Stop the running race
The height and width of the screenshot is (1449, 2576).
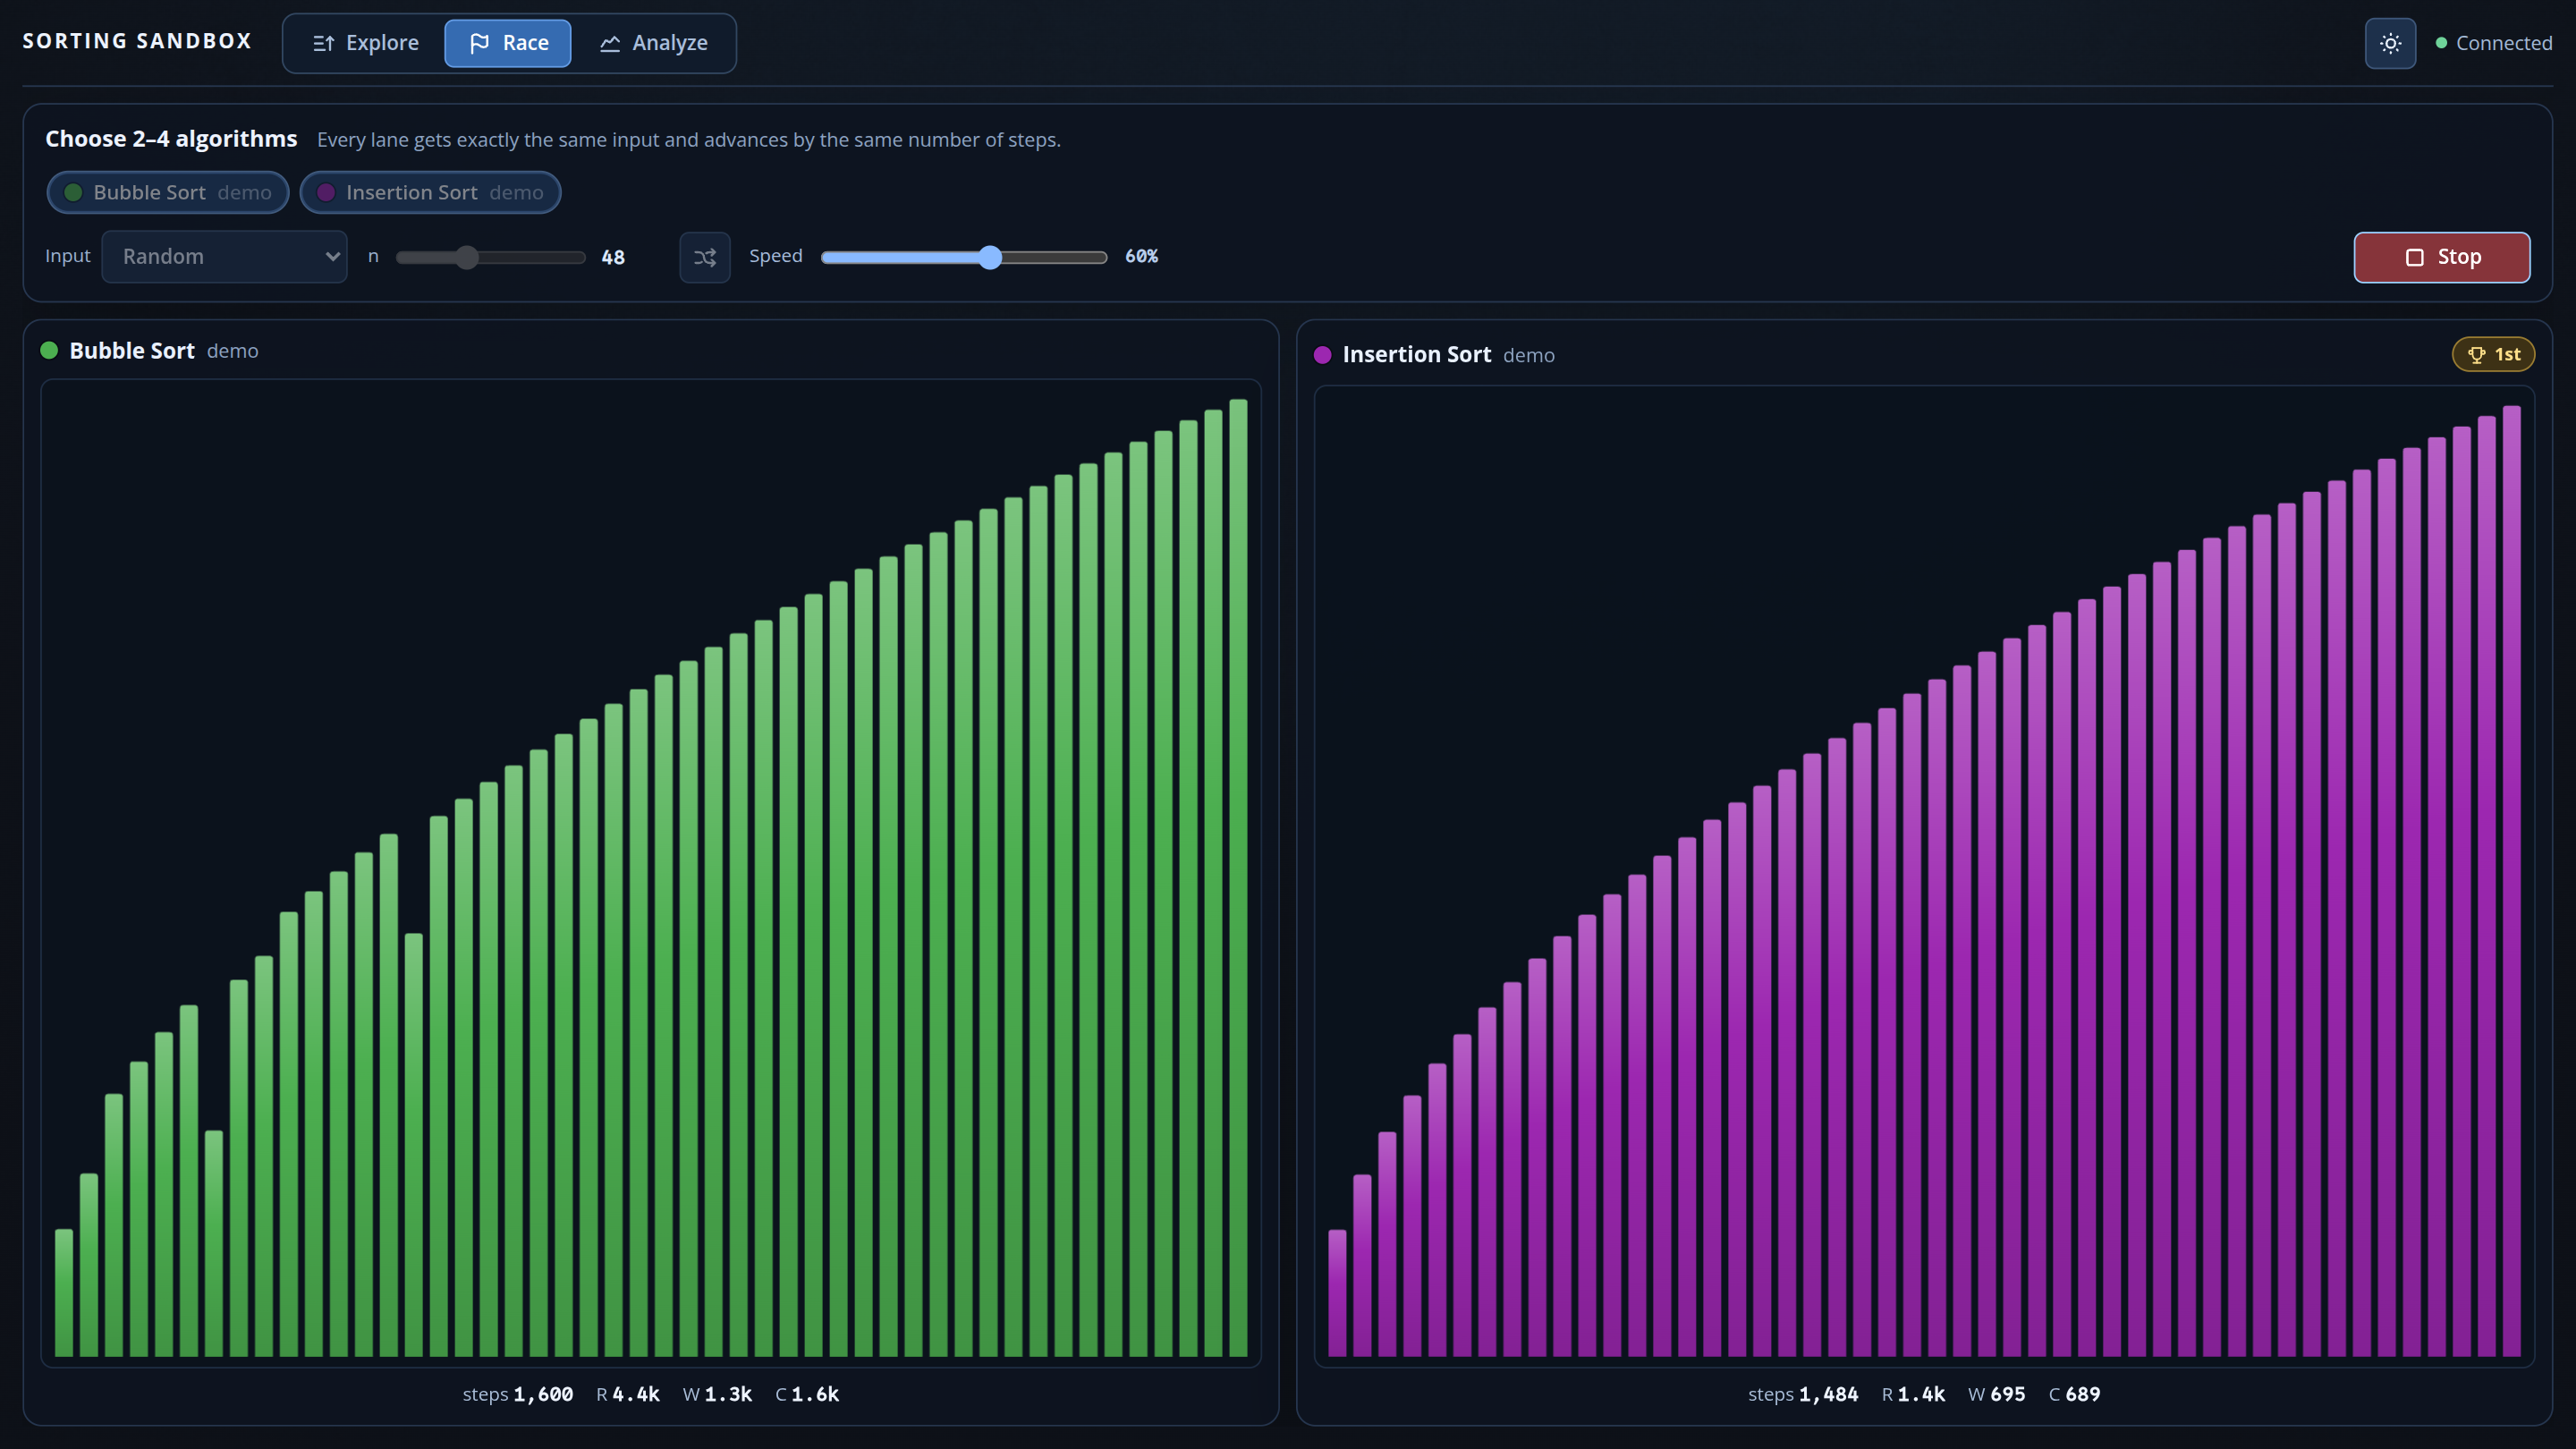click(2442, 257)
